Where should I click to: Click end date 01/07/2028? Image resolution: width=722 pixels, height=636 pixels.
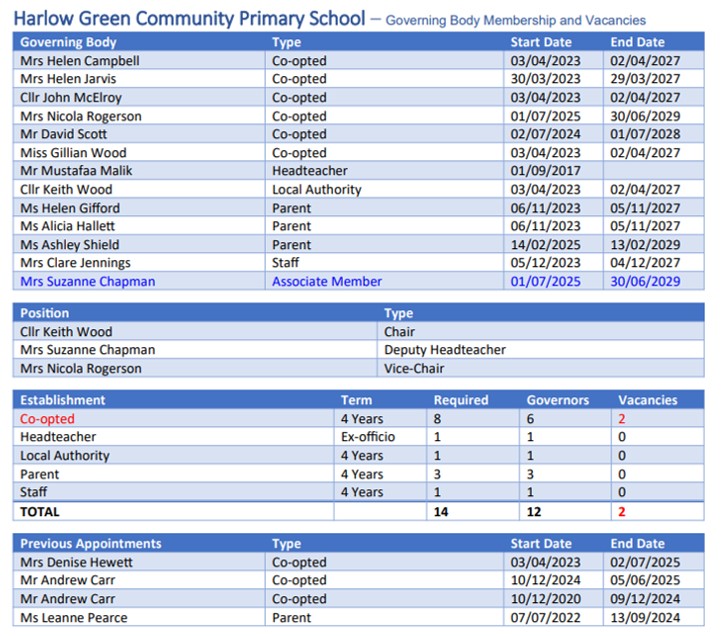coord(645,134)
